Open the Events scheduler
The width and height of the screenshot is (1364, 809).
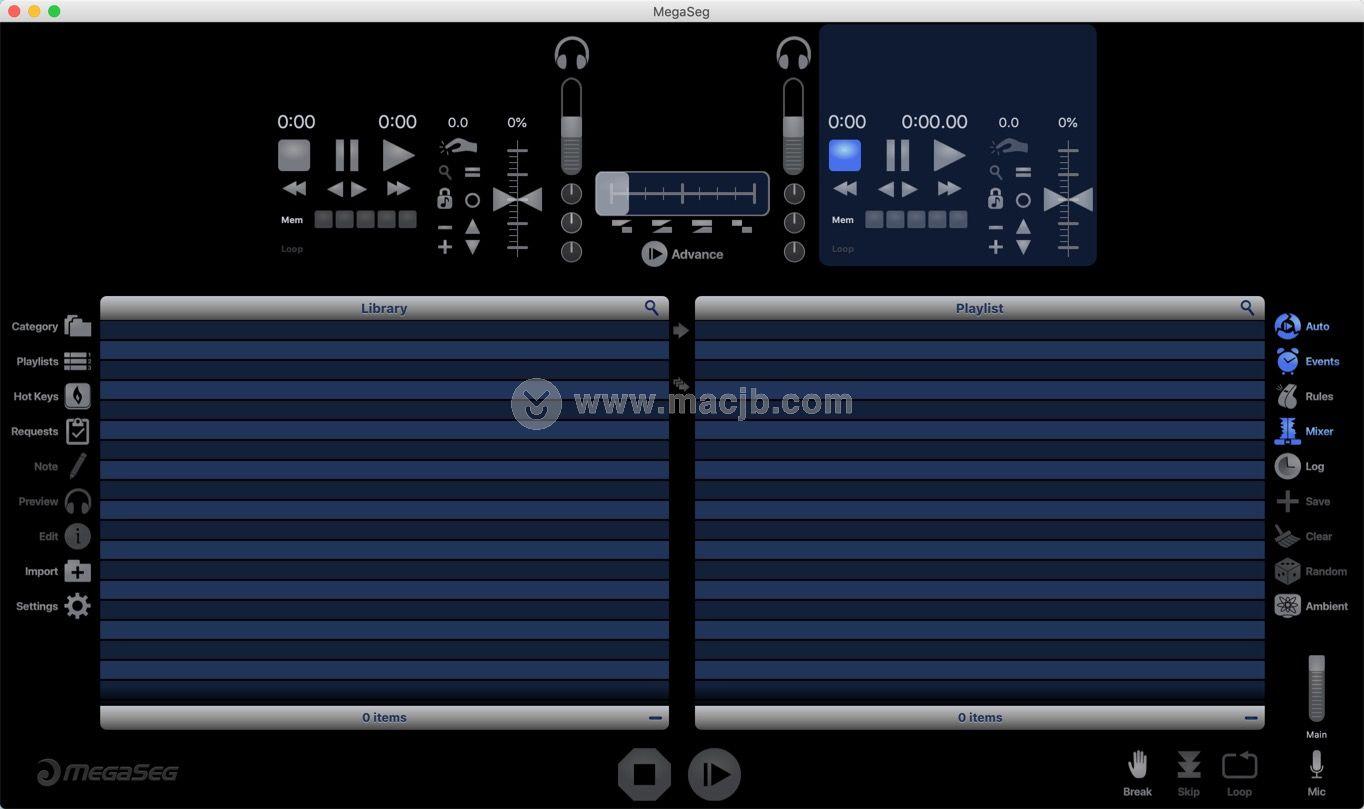click(x=1288, y=361)
